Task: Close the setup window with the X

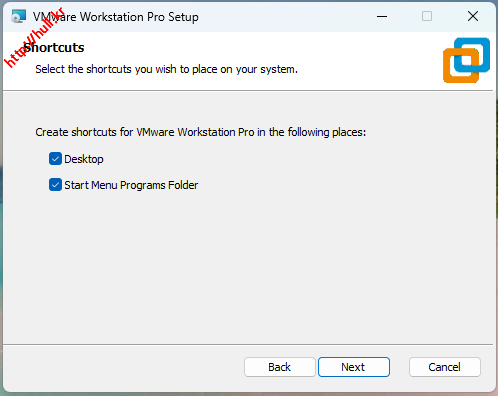Action: point(473,16)
